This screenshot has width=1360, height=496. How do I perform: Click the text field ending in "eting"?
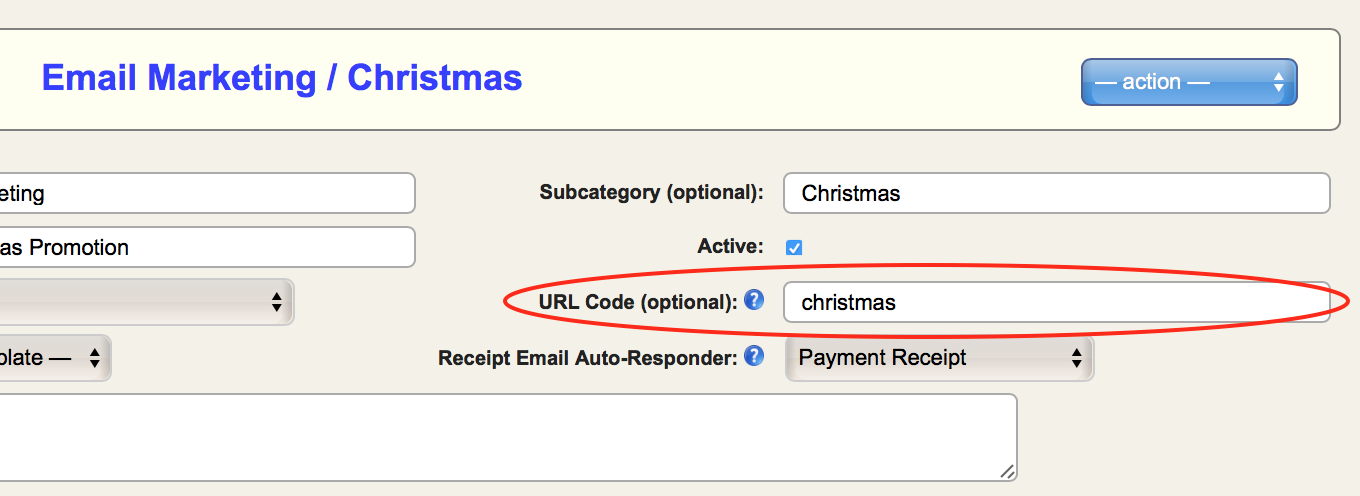pyautogui.click(x=205, y=193)
